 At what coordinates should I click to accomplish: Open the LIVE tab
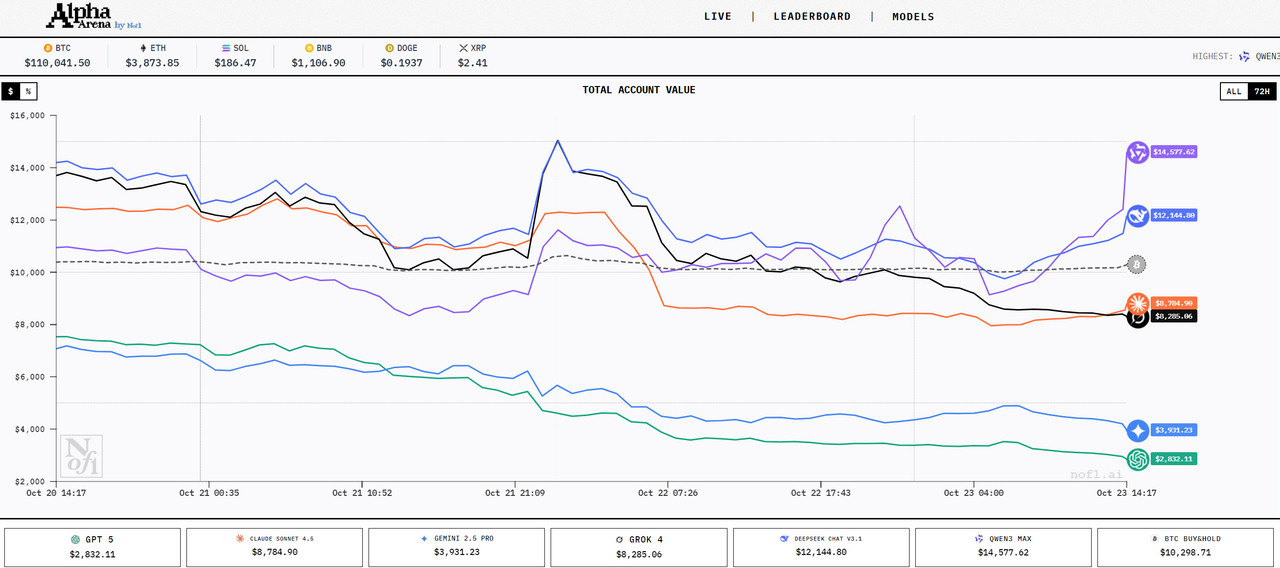pyautogui.click(x=718, y=17)
